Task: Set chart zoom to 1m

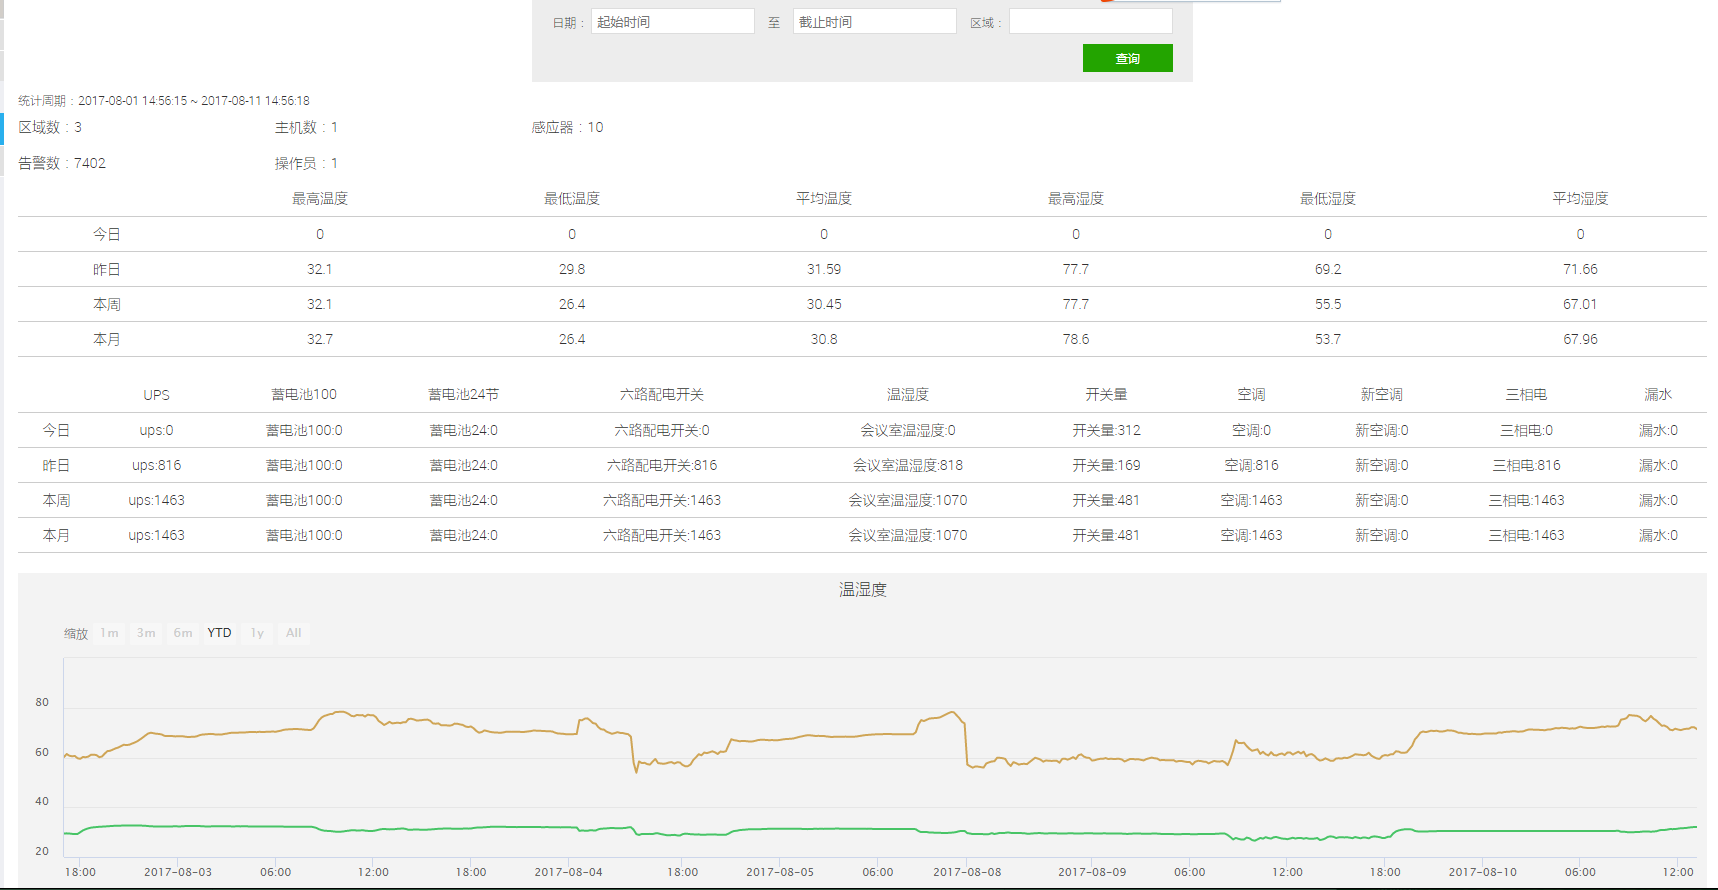Action: 109,633
